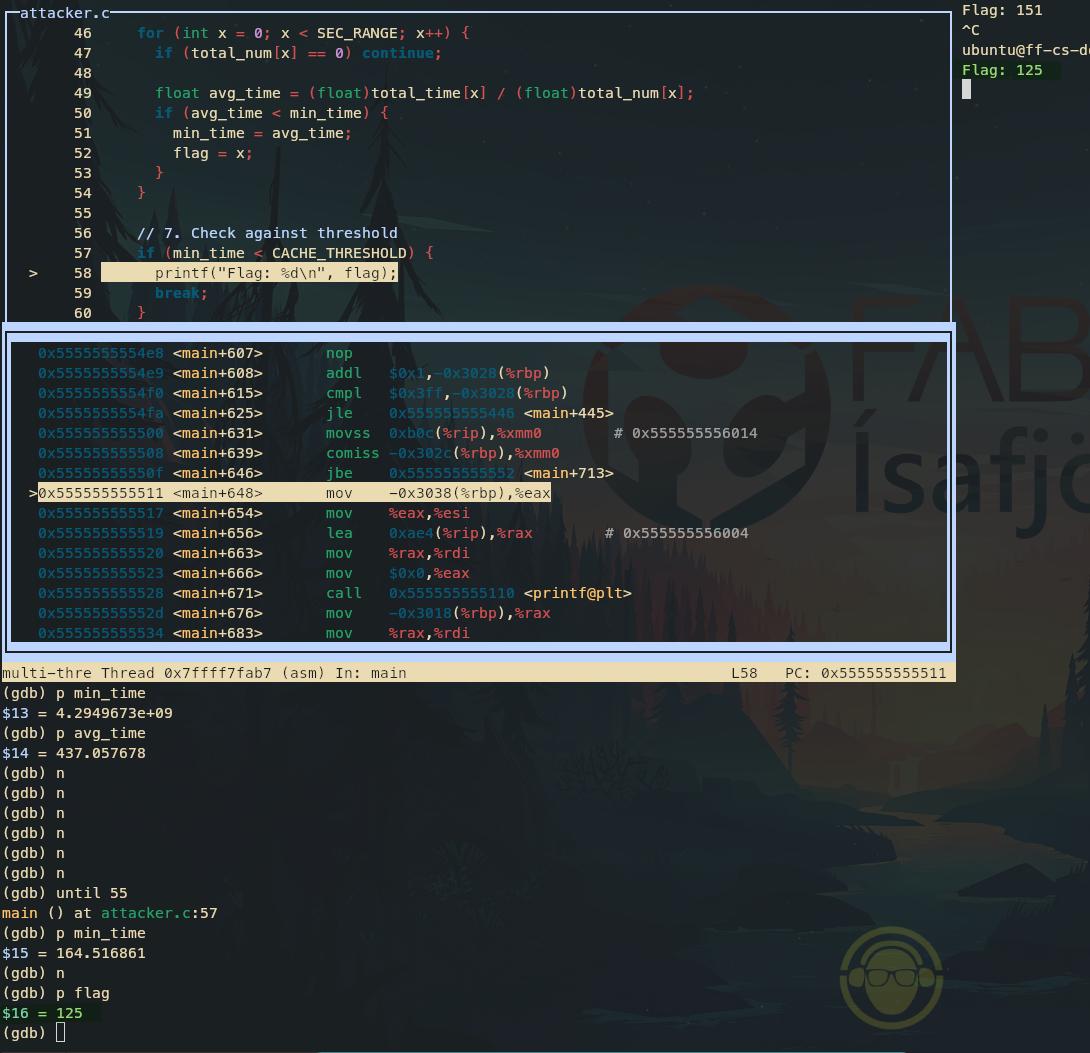This screenshot has width=1090, height=1053.
Task: Select the 'p flag' gdb command
Action: pos(83,993)
